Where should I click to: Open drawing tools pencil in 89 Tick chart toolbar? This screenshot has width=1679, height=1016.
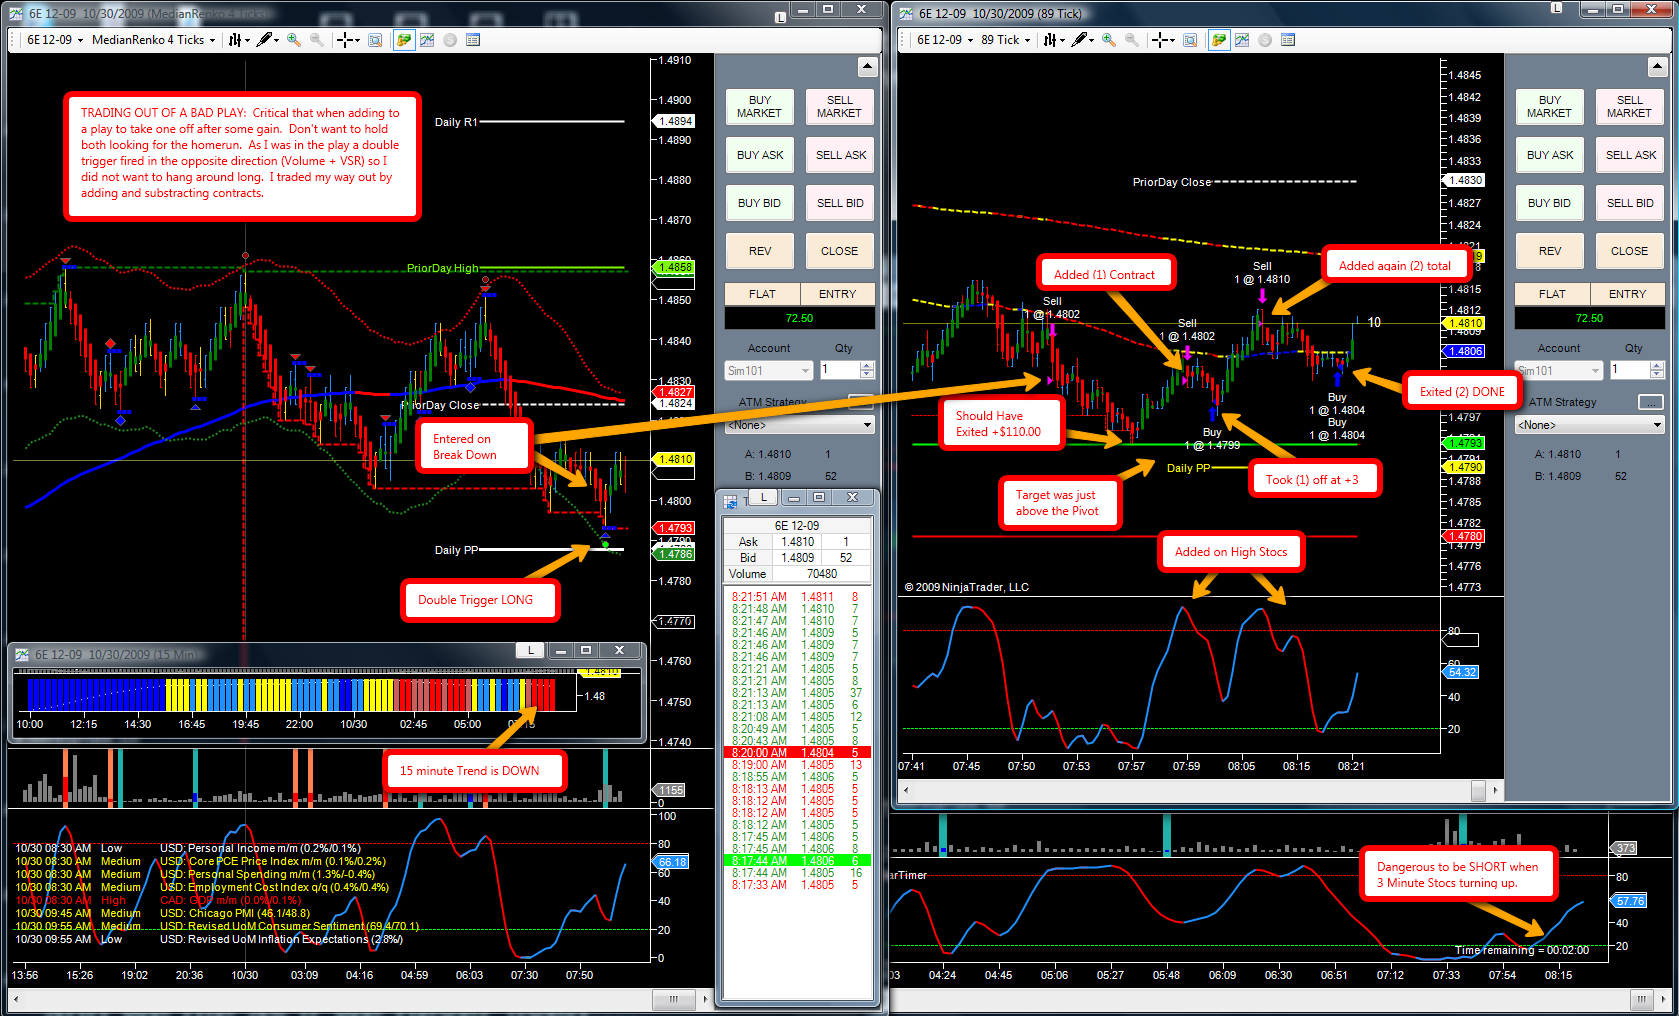point(1081,40)
